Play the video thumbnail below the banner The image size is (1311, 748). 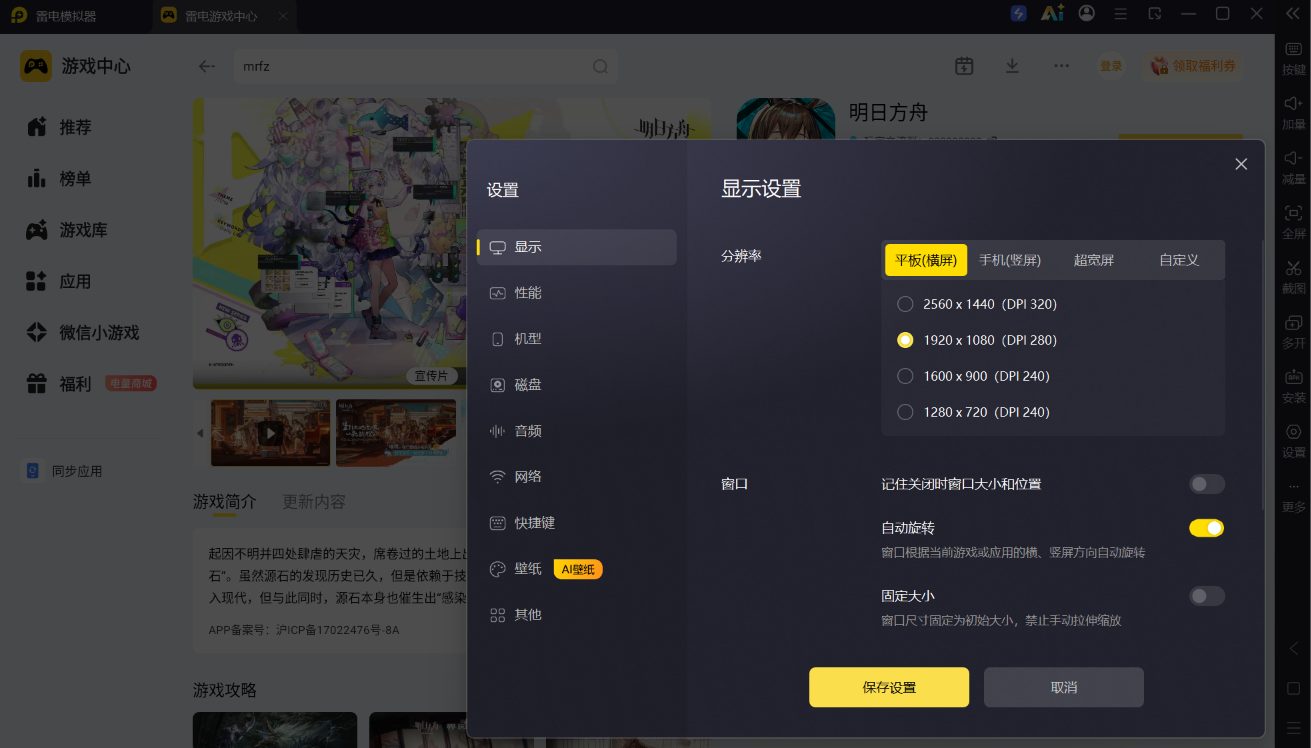[271, 433]
